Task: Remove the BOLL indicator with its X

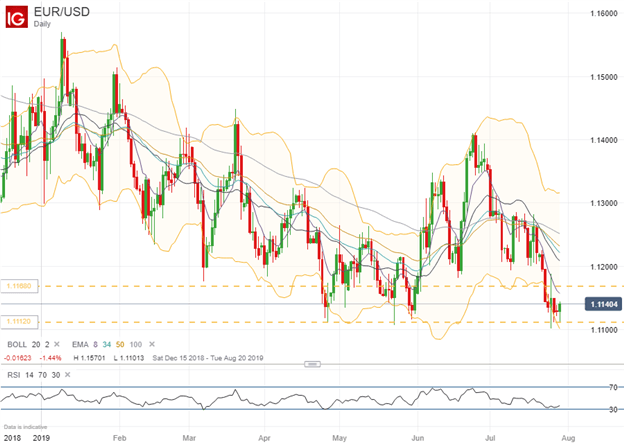Action: [57, 344]
